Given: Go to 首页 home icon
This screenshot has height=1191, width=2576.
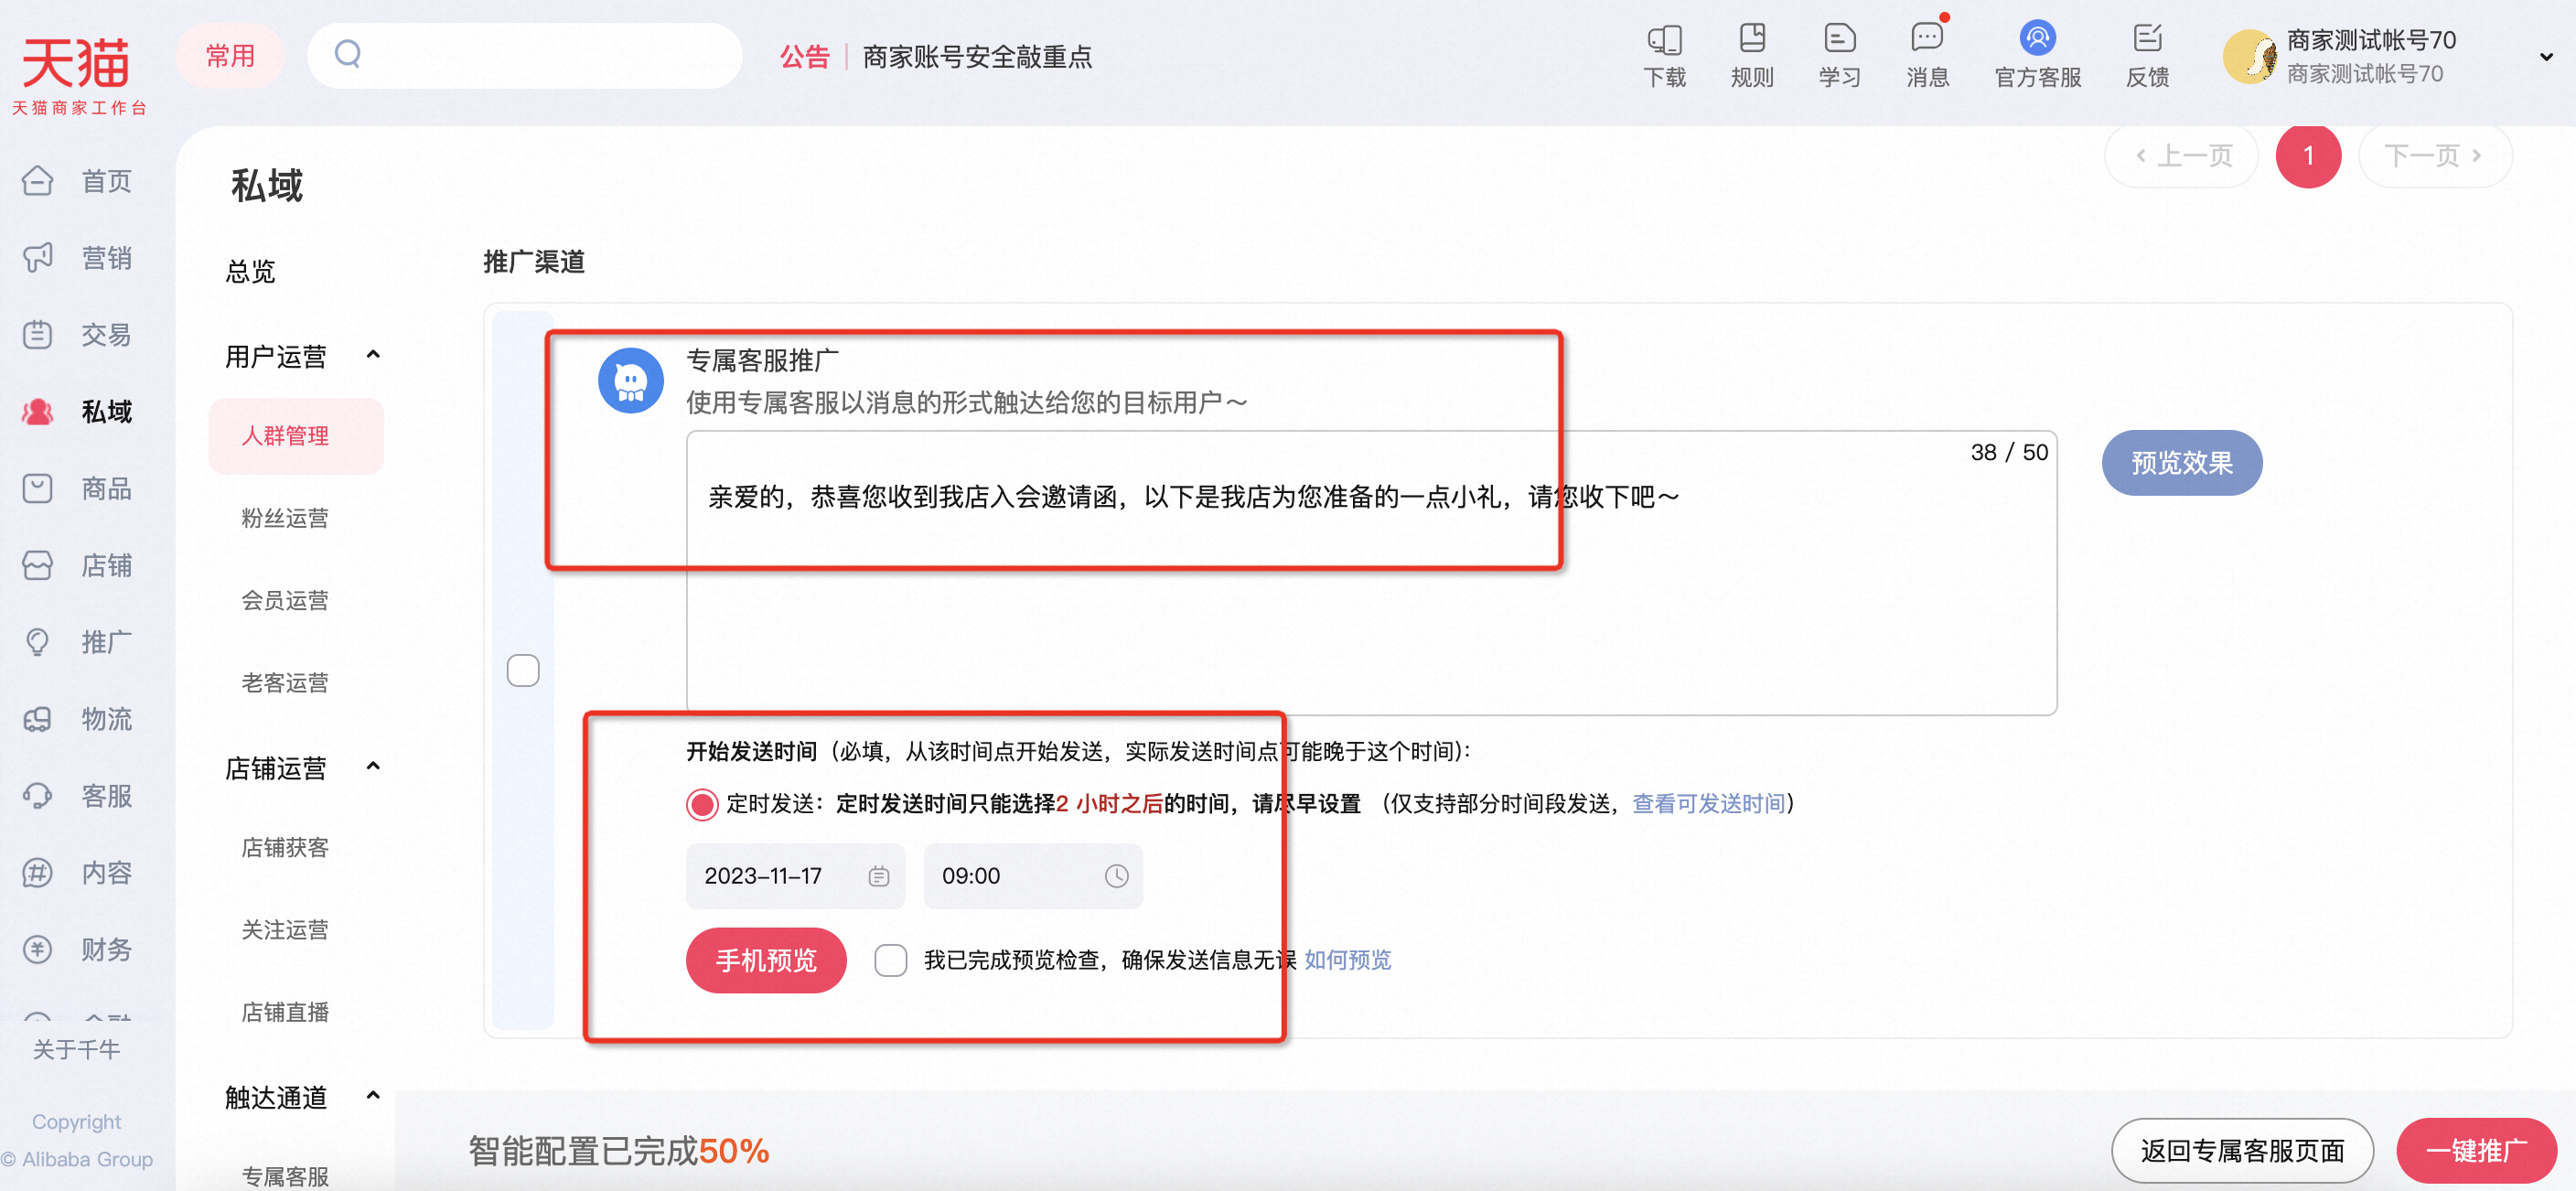Looking at the screenshot, I should 38,181.
